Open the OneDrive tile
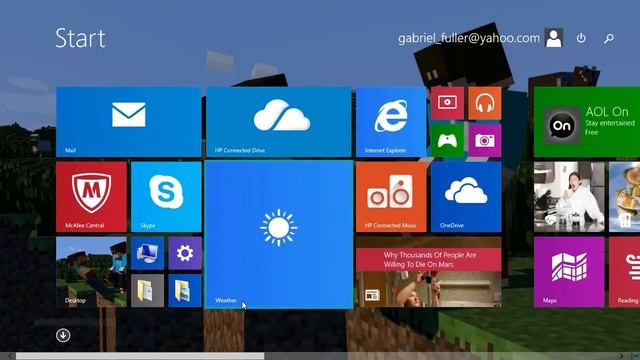Viewport: 640px width, 360px height. pos(466,197)
